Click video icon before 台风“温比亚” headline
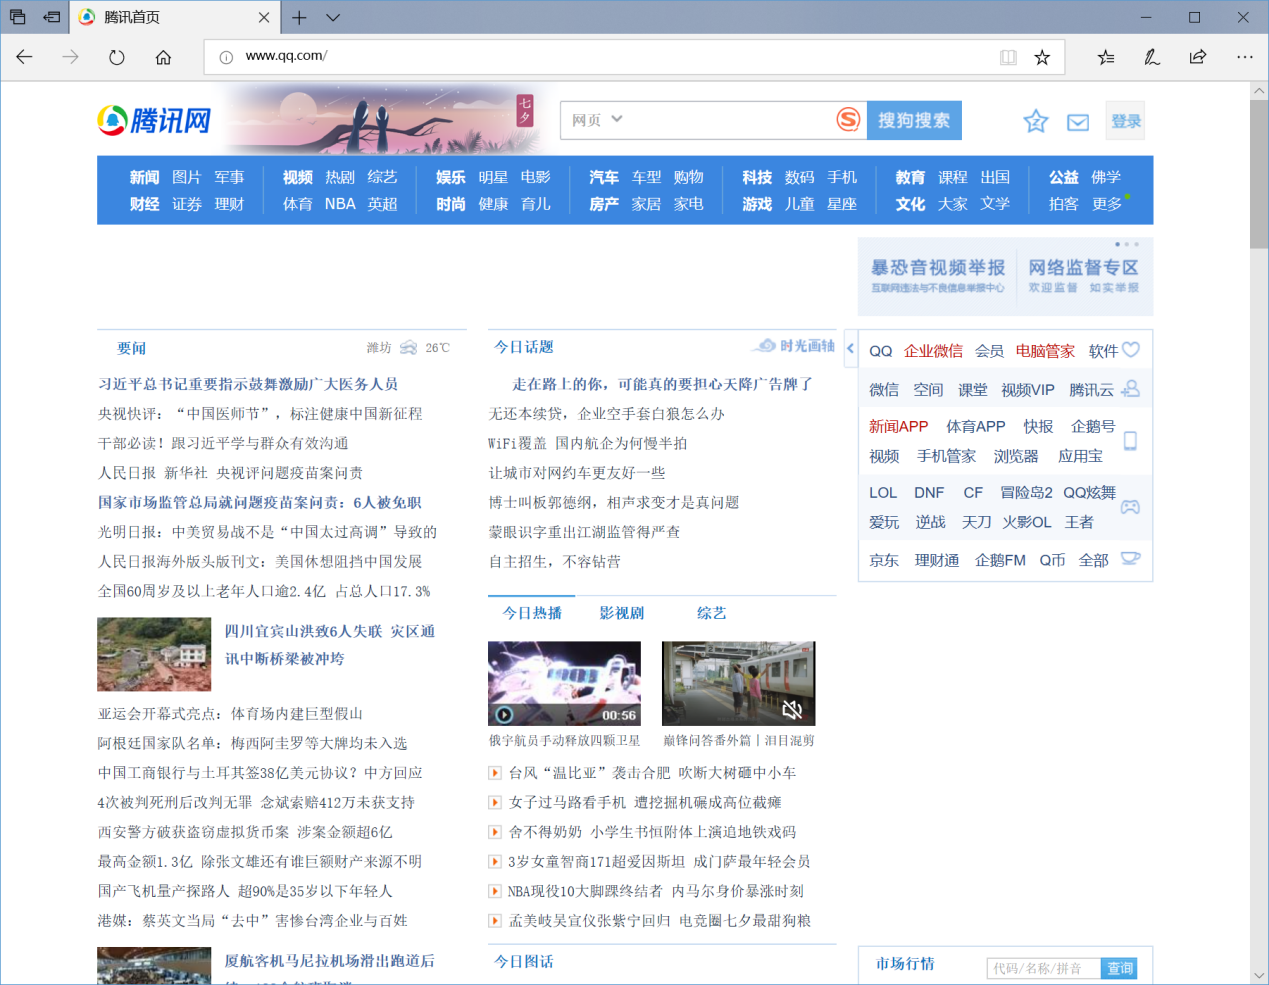 tap(495, 773)
